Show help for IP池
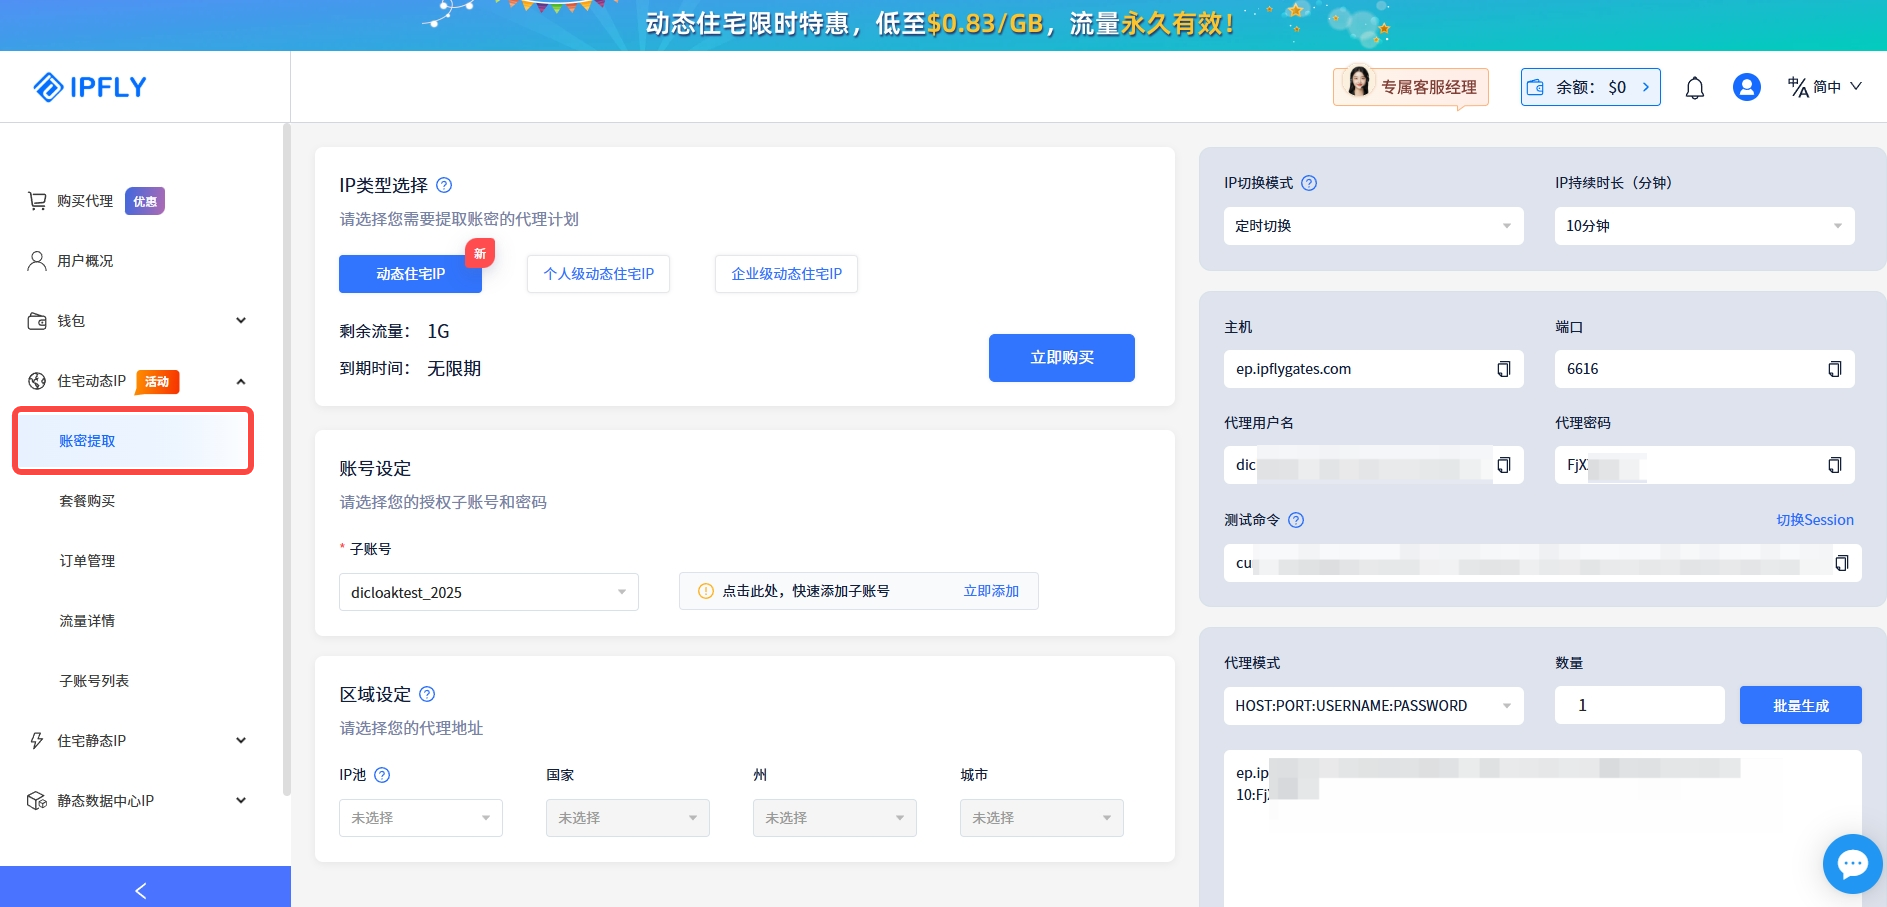The image size is (1887, 907). 382,775
